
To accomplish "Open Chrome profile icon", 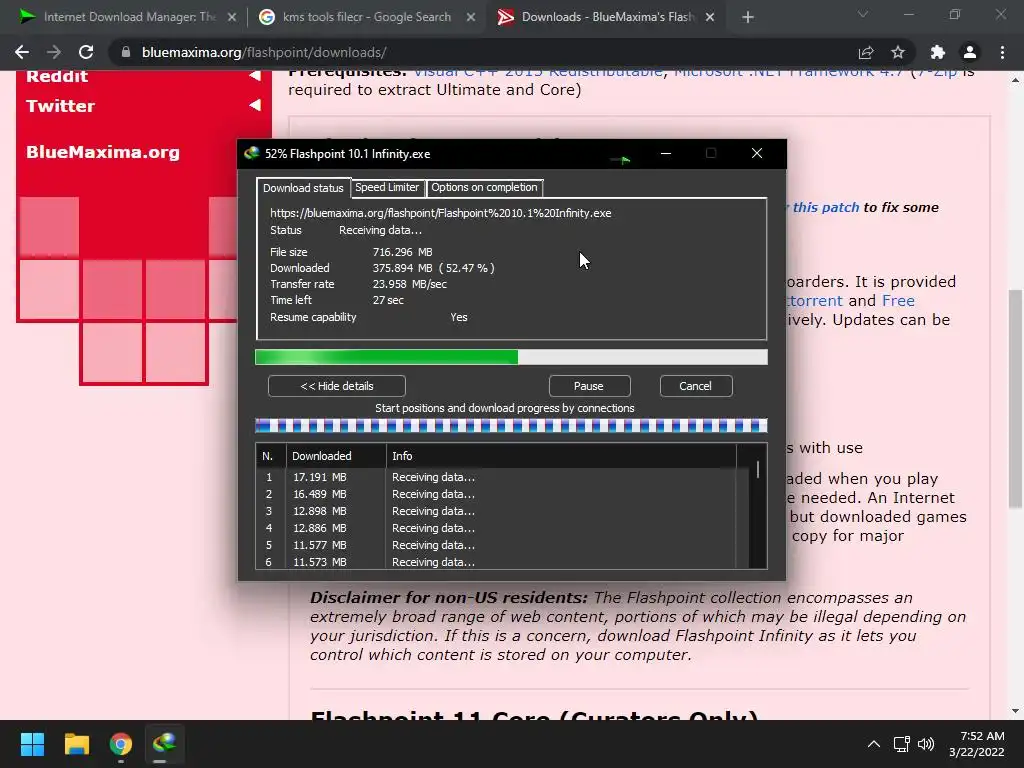I will click(970, 52).
